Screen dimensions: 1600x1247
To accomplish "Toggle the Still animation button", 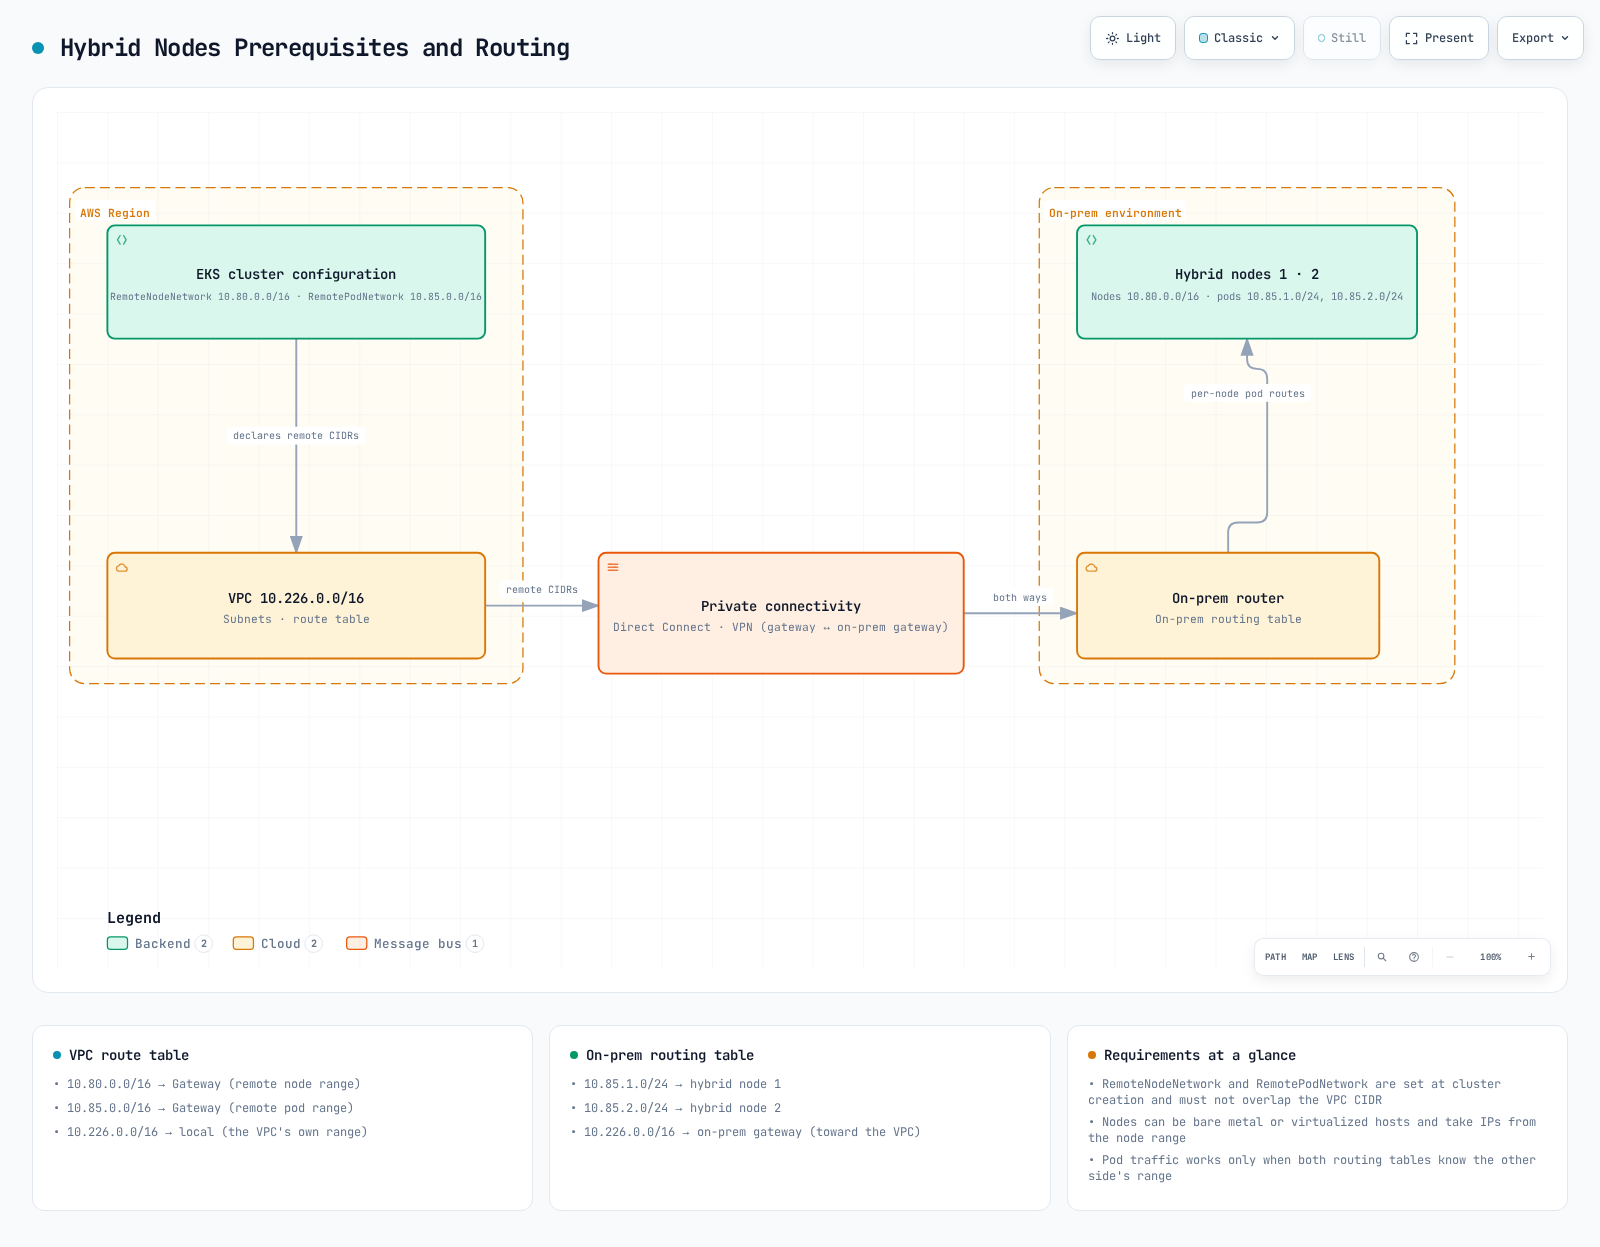I will click(x=1342, y=38).
